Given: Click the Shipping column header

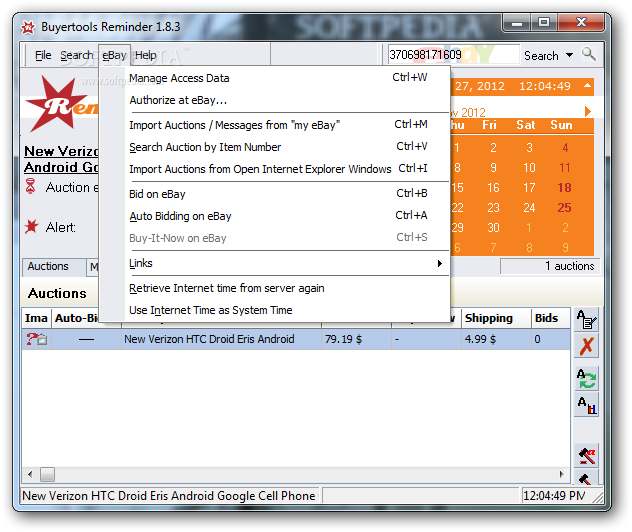Looking at the screenshot, I should pos(496,318).
